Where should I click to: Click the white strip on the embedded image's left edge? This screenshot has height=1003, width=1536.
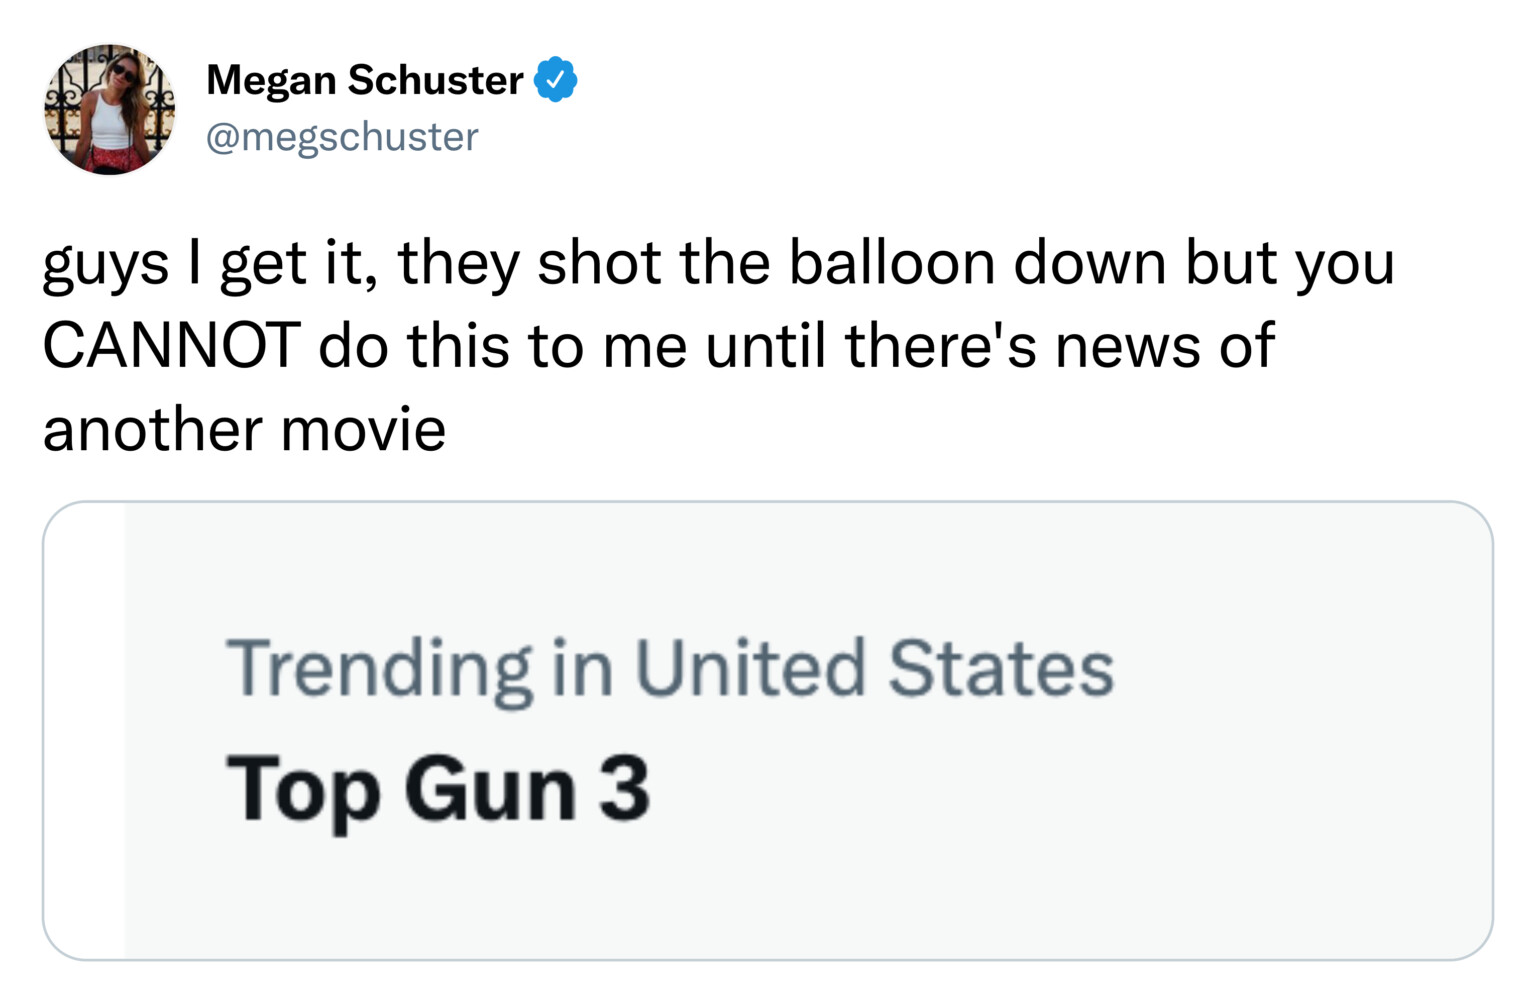(84, 730)
